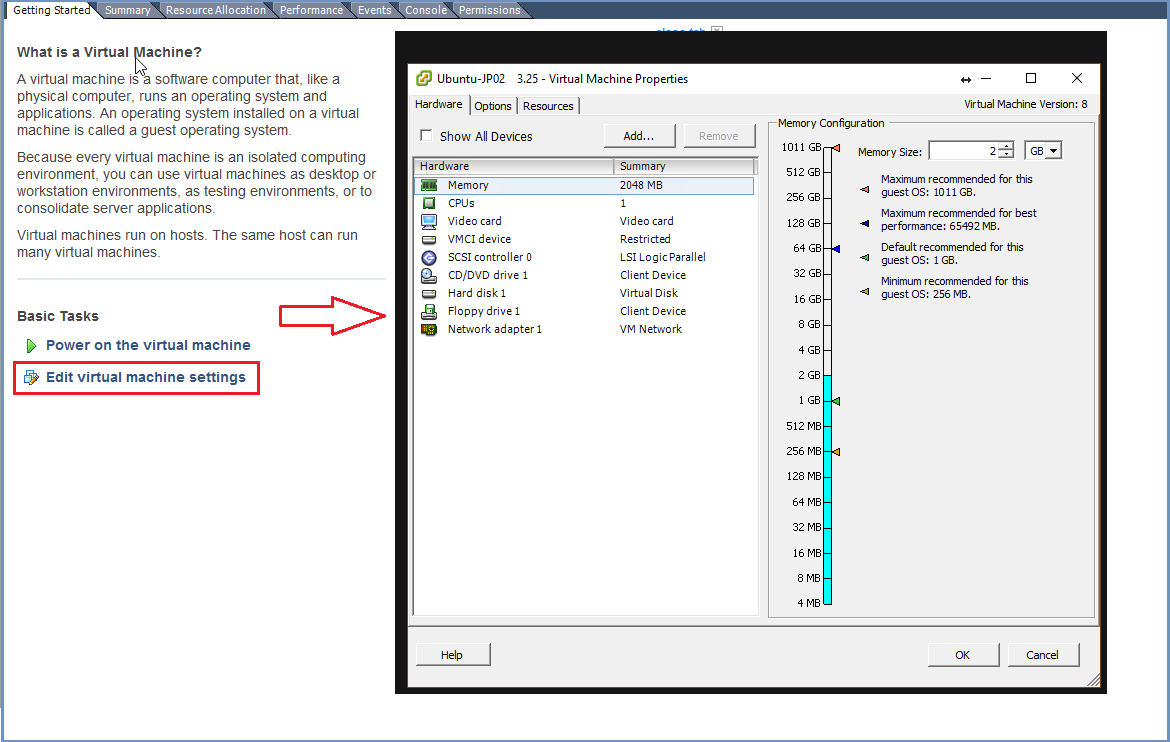This screenshot has width=1170, height=742.
Task: Select the Virtual Disk summary text
Action: click(649, 293)
